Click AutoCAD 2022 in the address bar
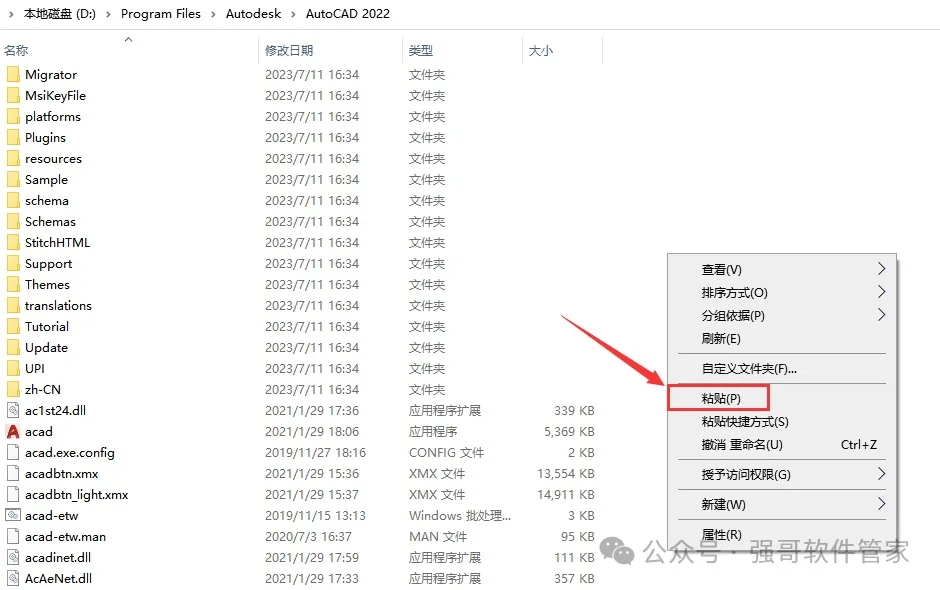 point(348,14)
